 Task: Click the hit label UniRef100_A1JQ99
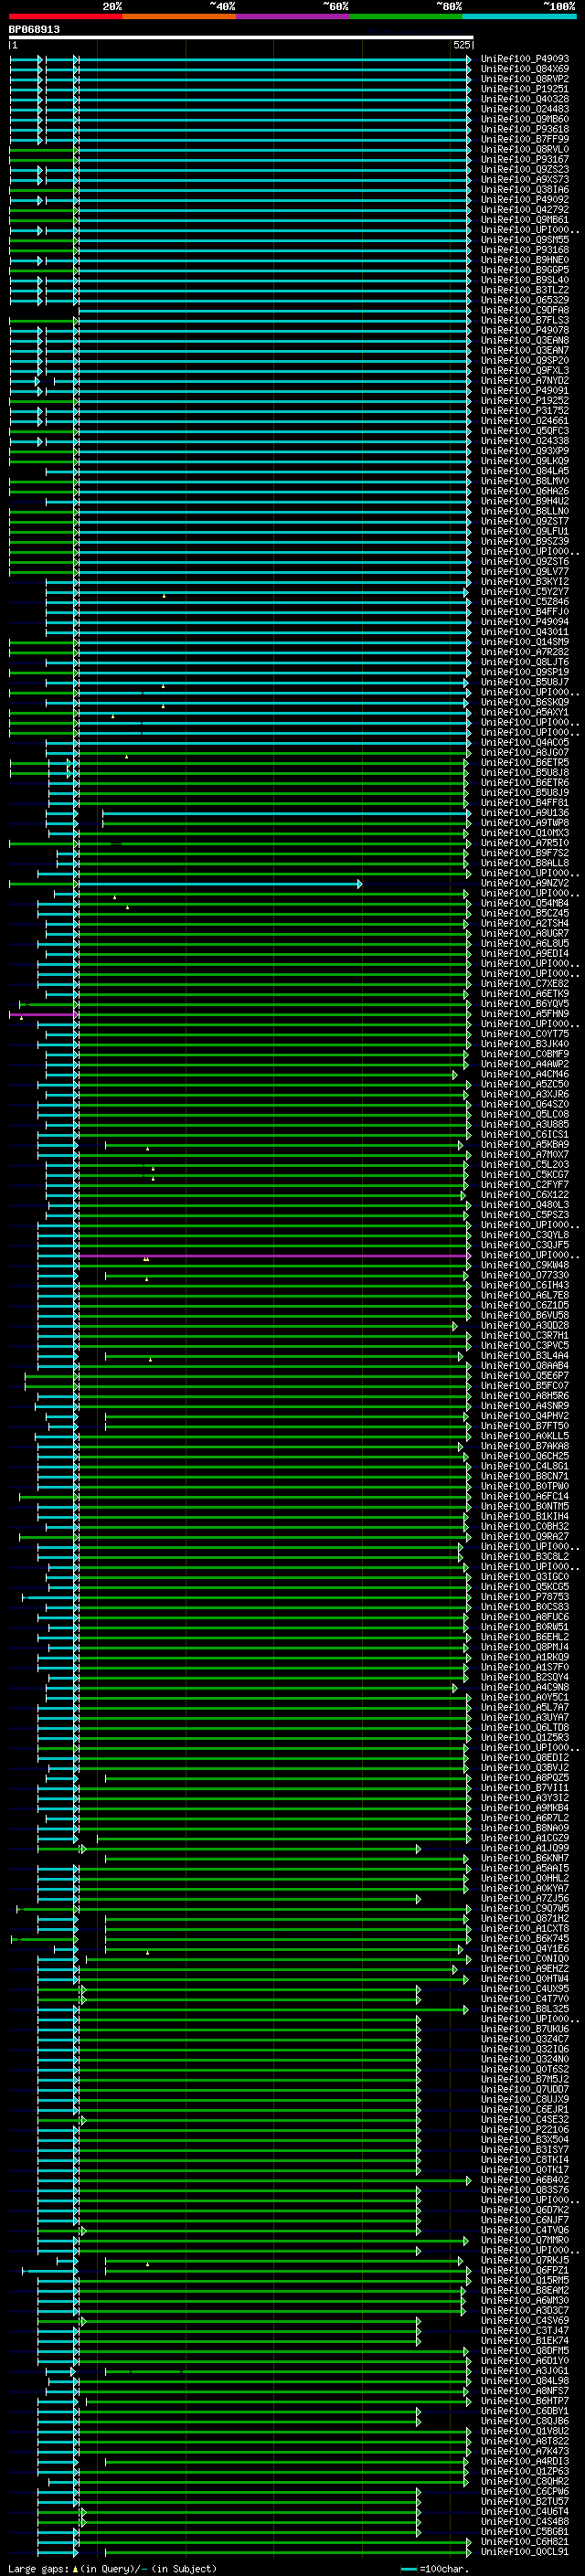(525, 1849)
